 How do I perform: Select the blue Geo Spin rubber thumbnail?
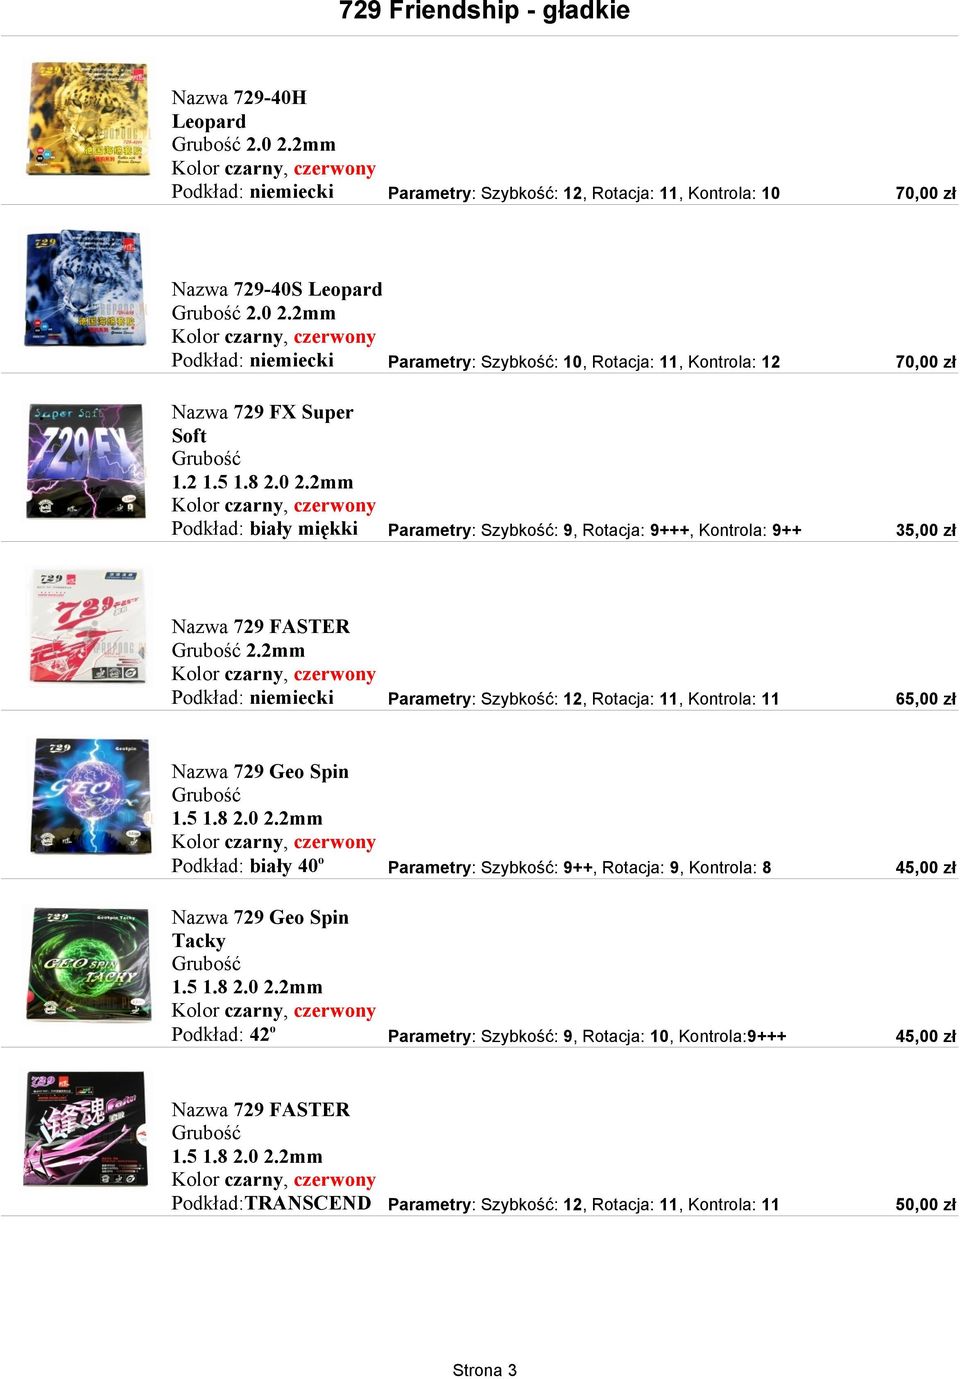(x=90, y=797)
